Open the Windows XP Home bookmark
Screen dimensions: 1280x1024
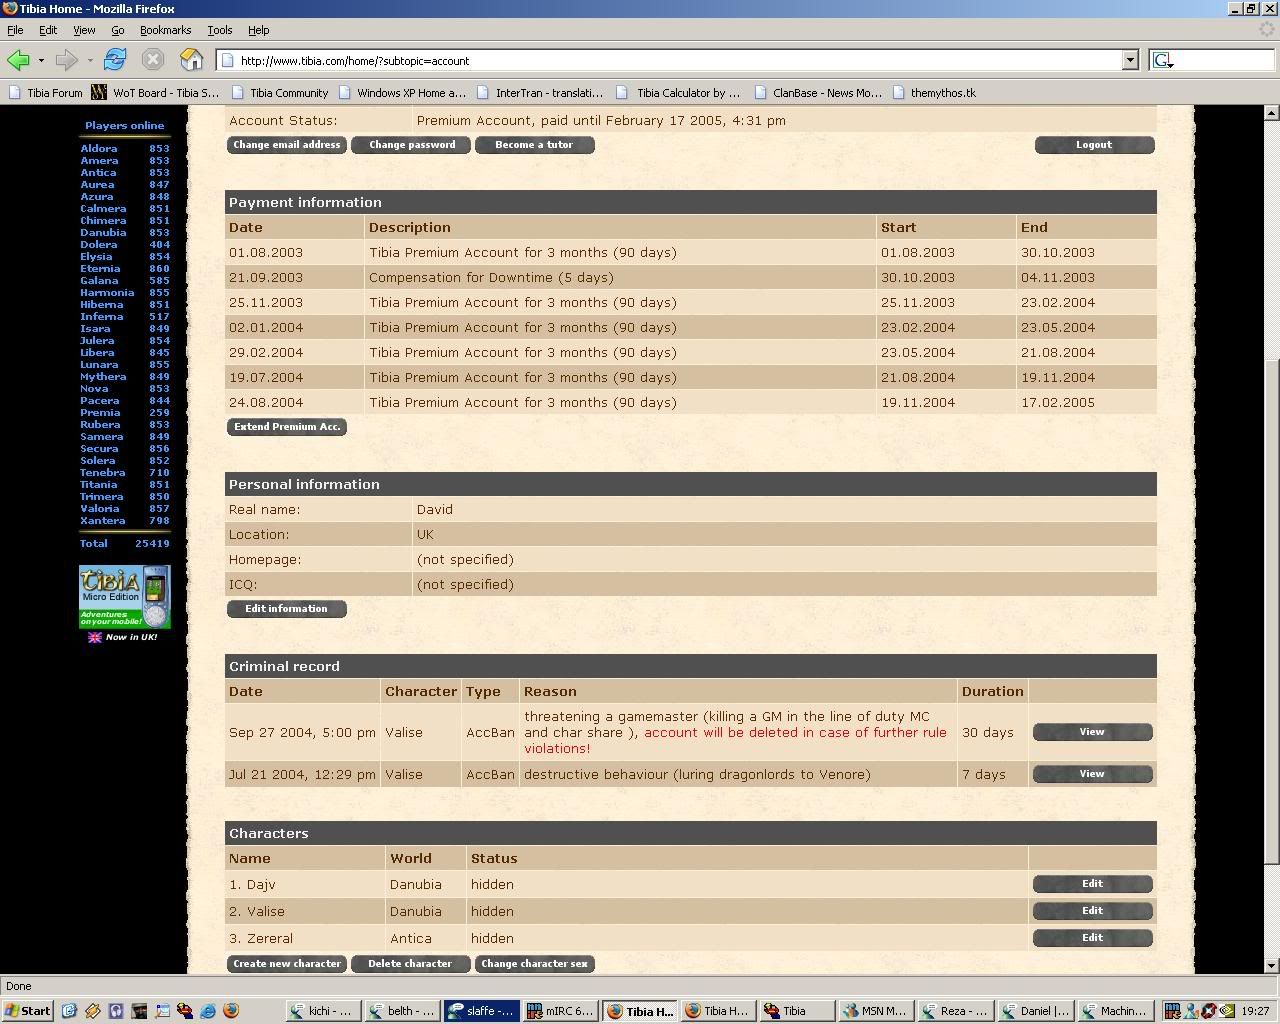[401, 92]
